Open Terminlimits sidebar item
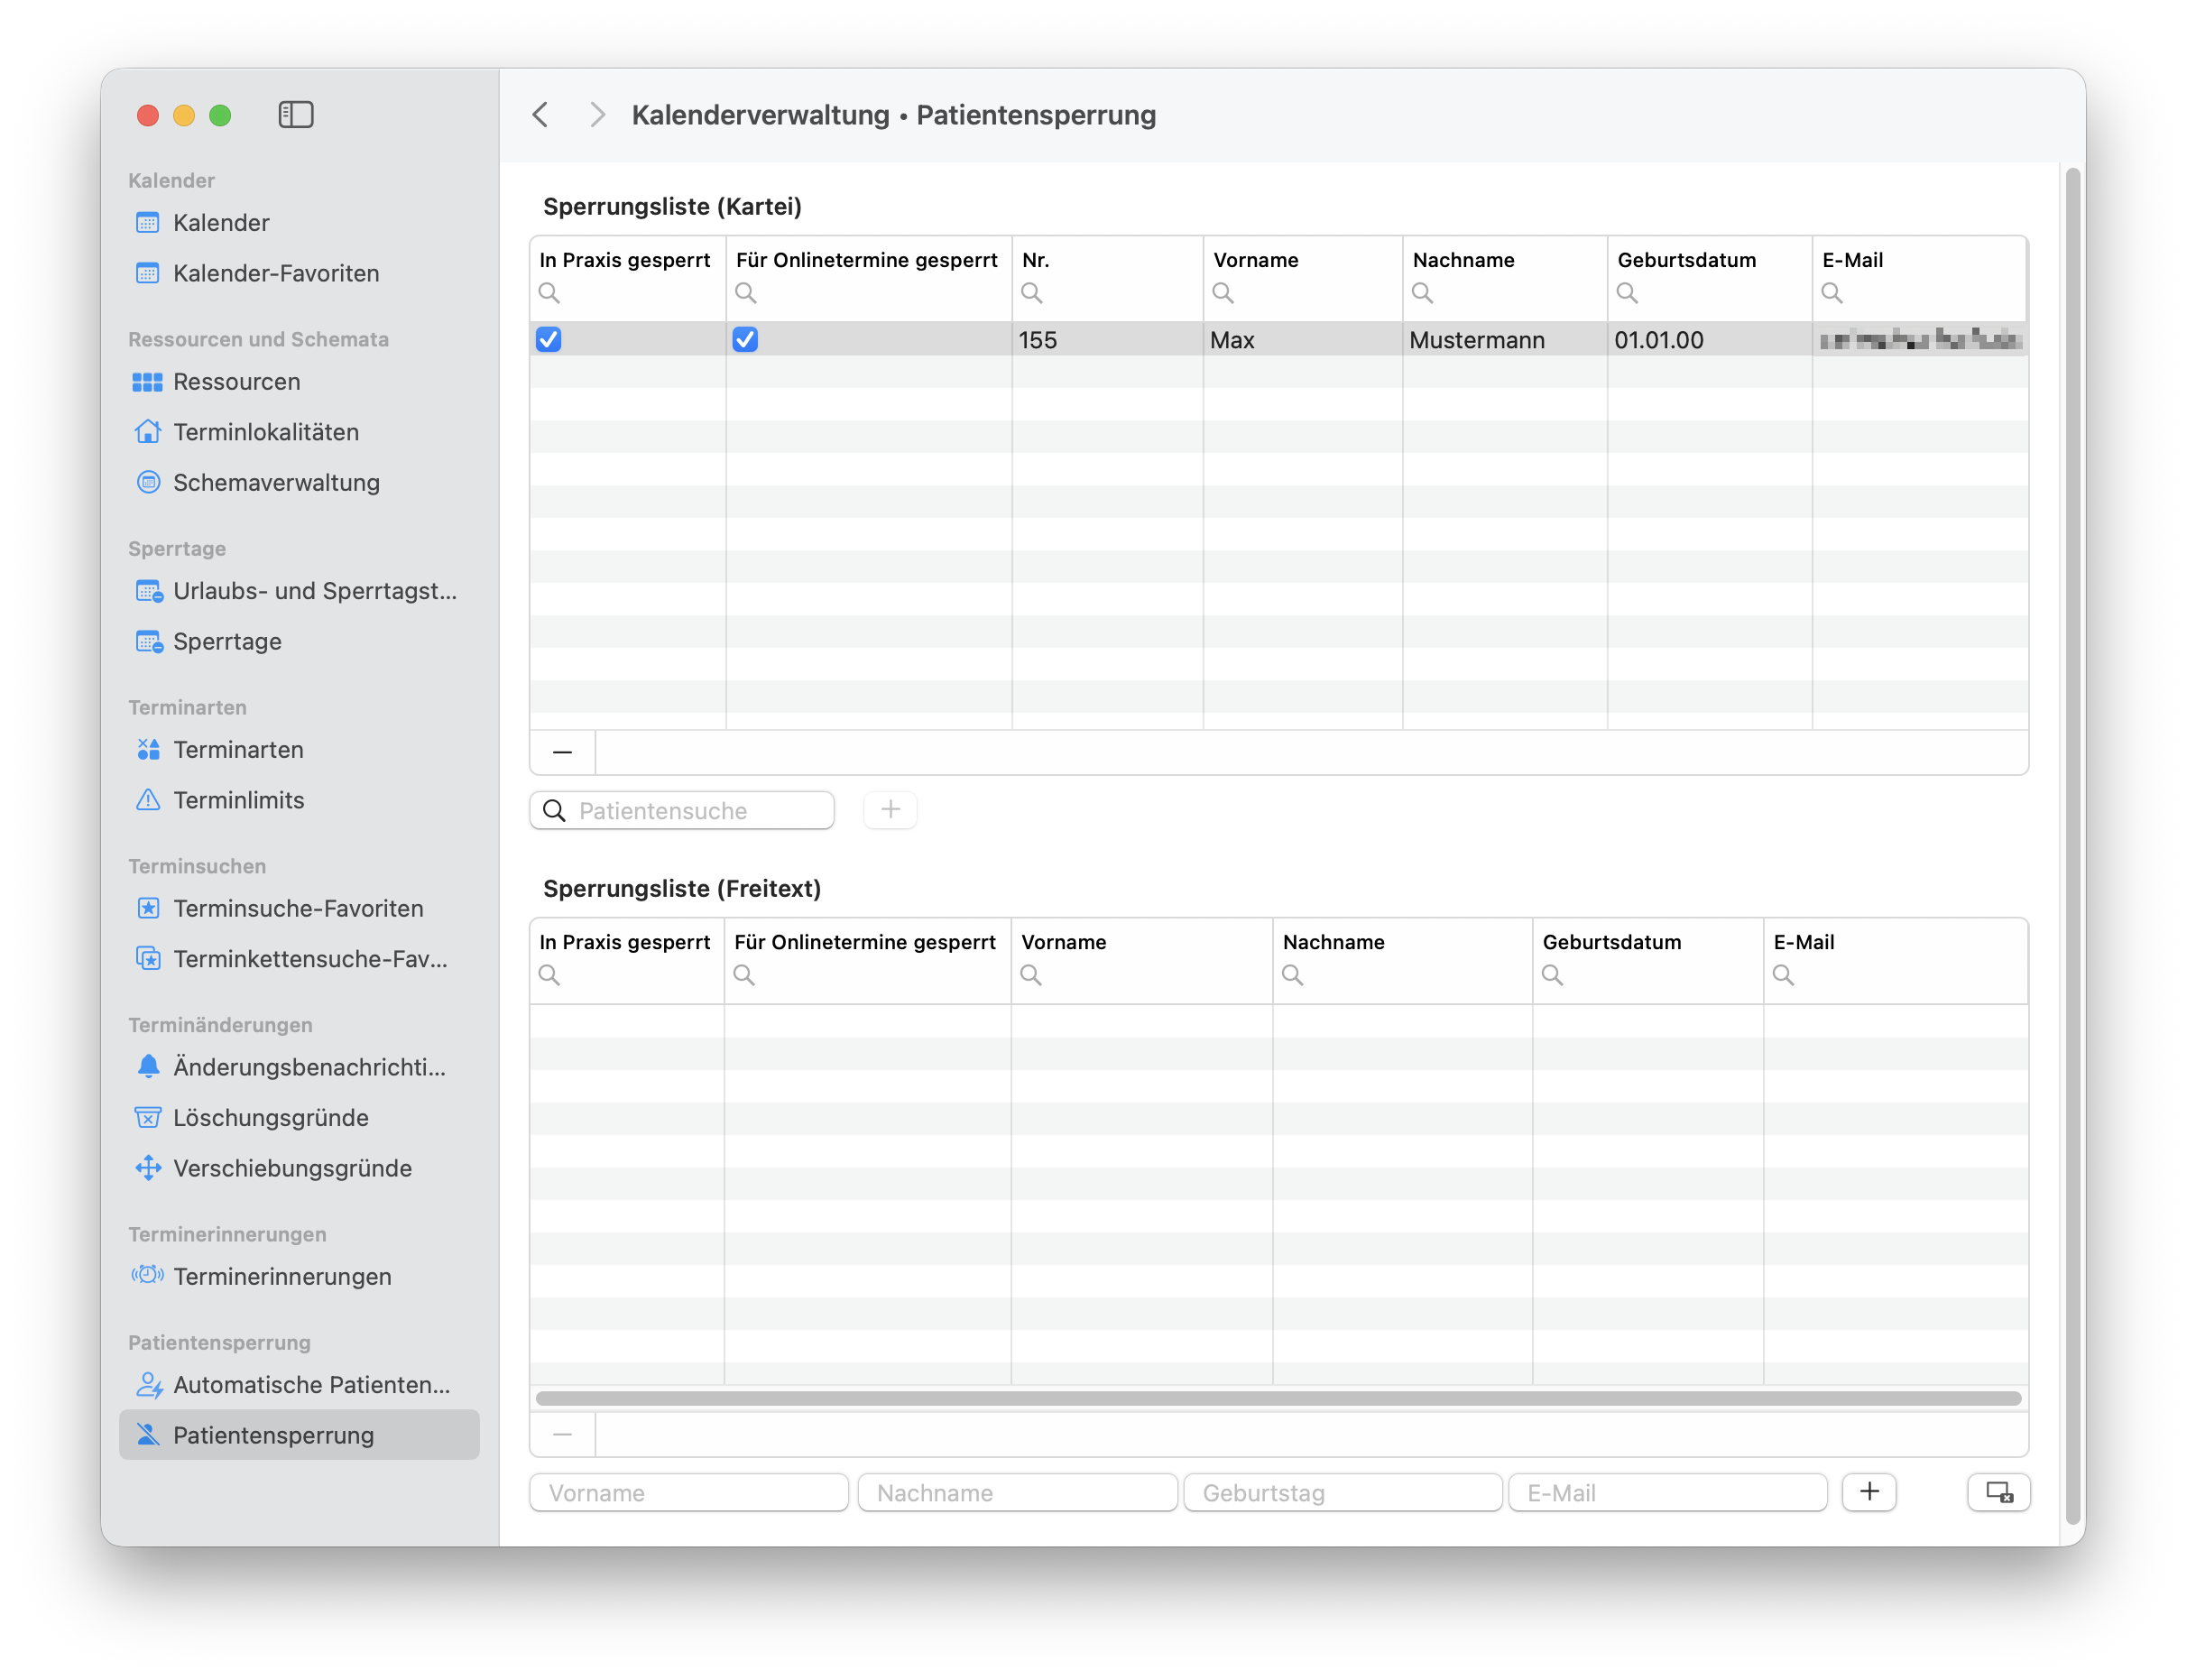The image size is (2187, 1680). pos(299,800)
